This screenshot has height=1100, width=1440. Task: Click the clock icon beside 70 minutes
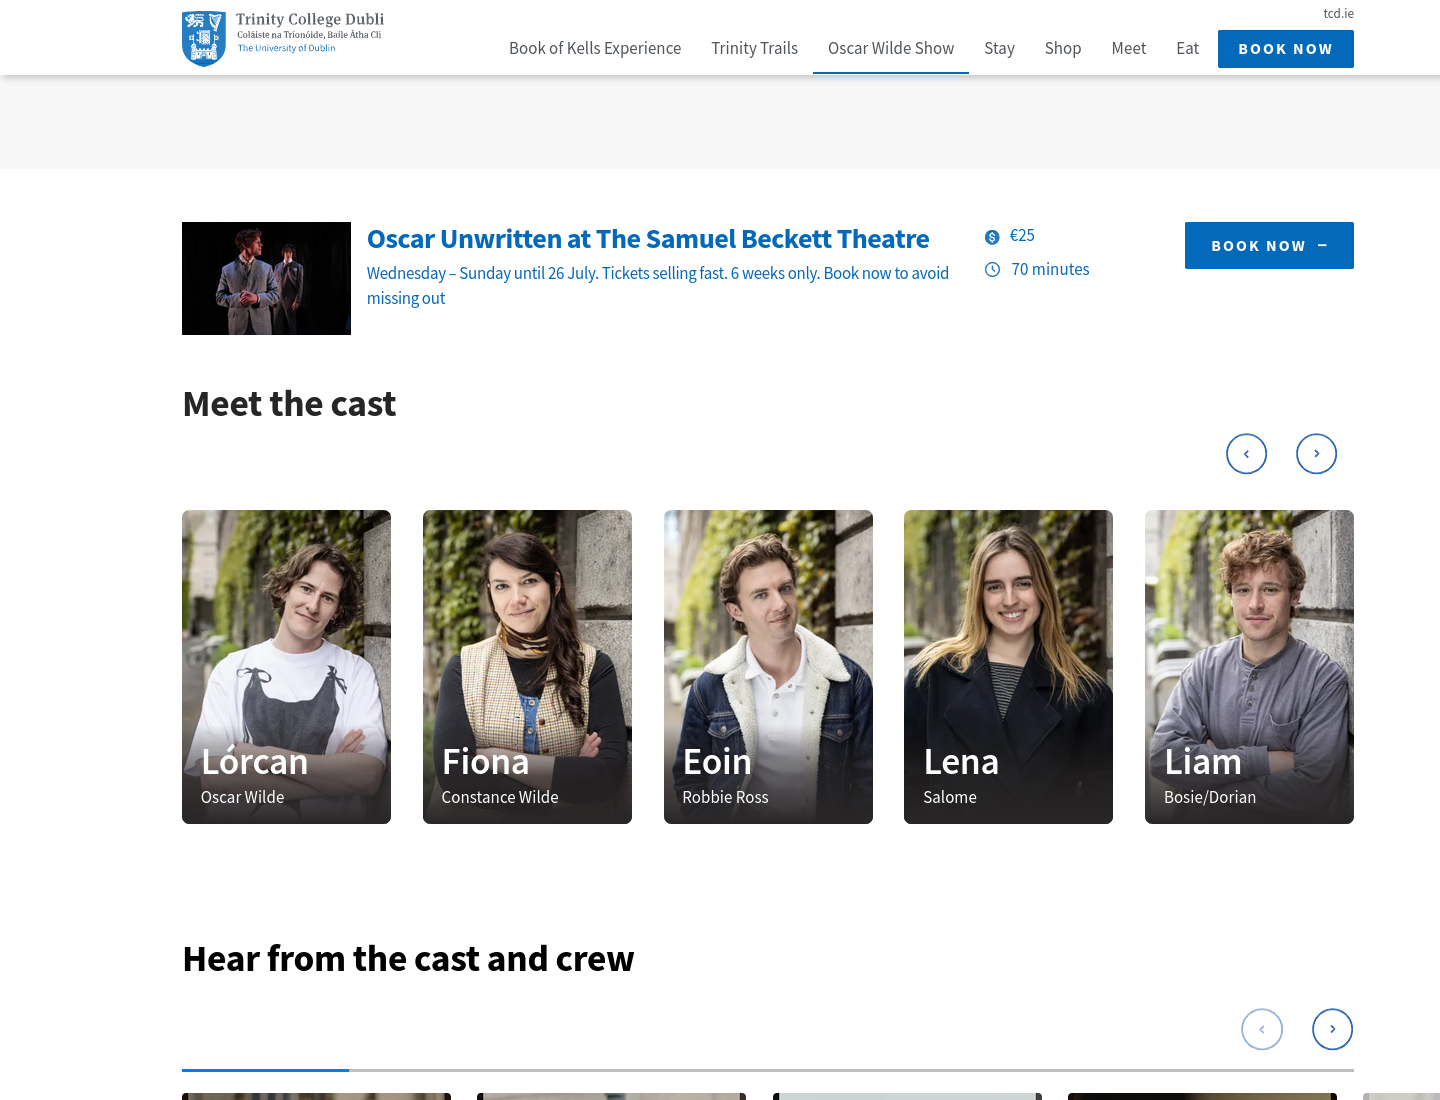(x=992, y=270)
